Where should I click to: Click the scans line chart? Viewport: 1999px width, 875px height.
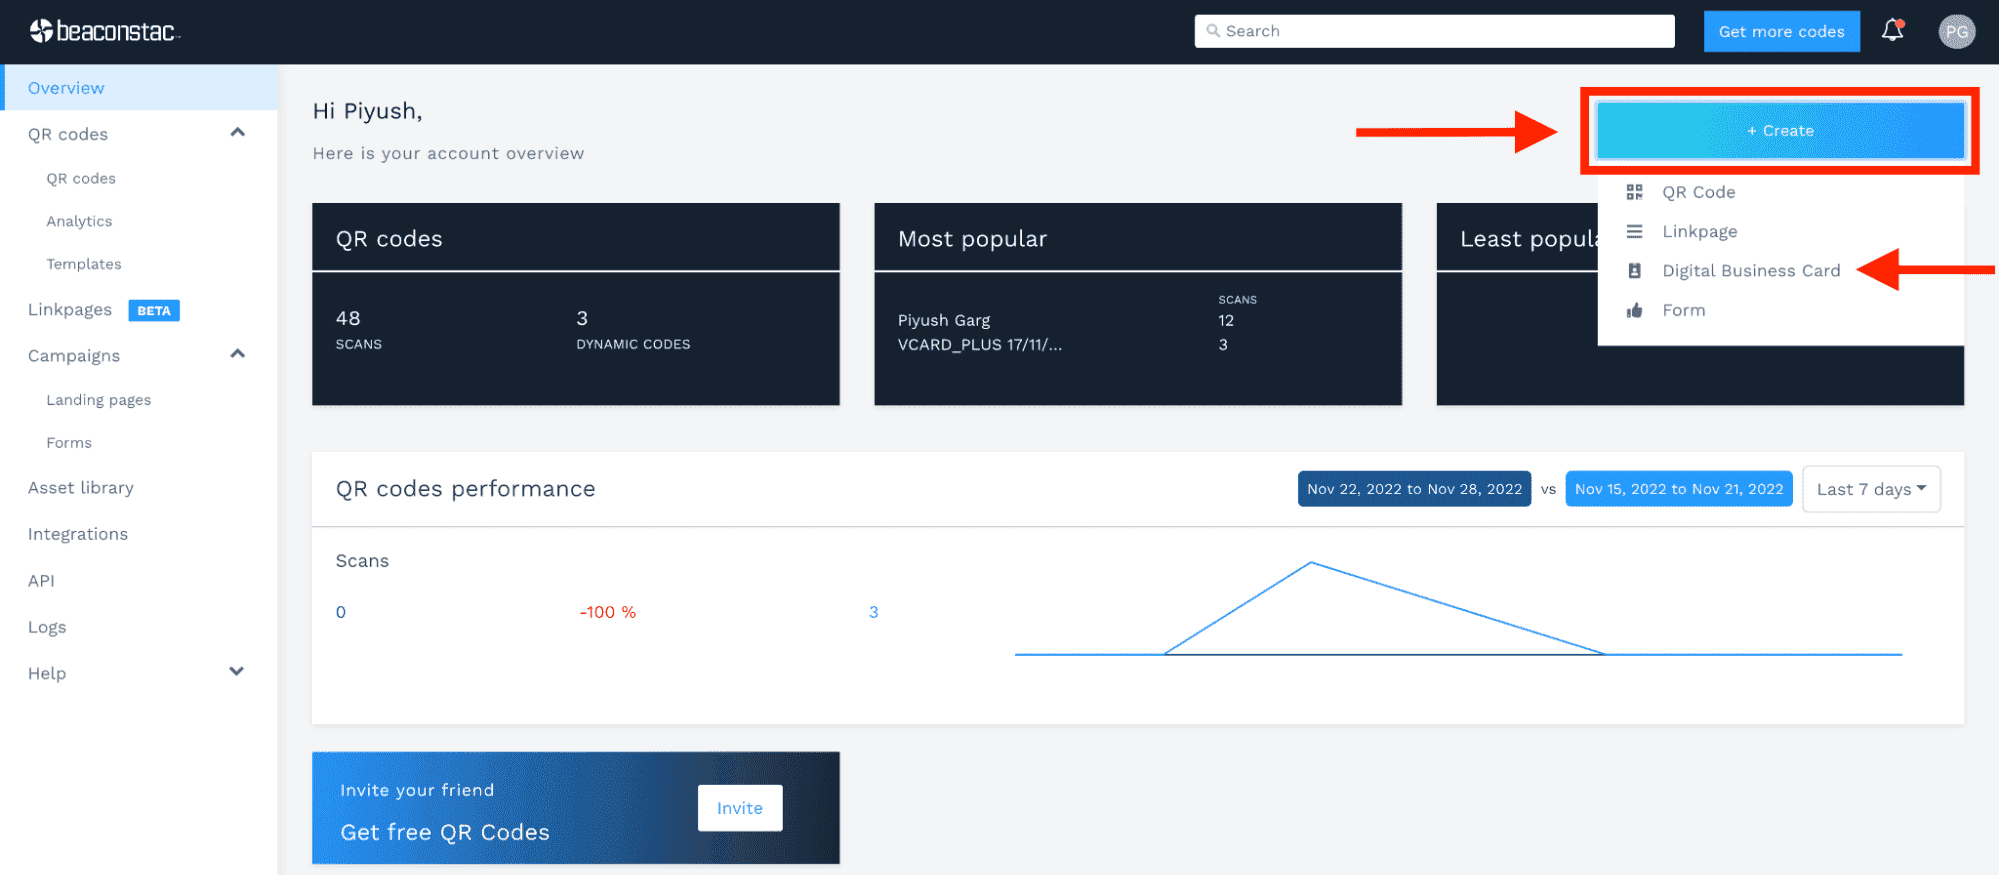[1458, 609]
